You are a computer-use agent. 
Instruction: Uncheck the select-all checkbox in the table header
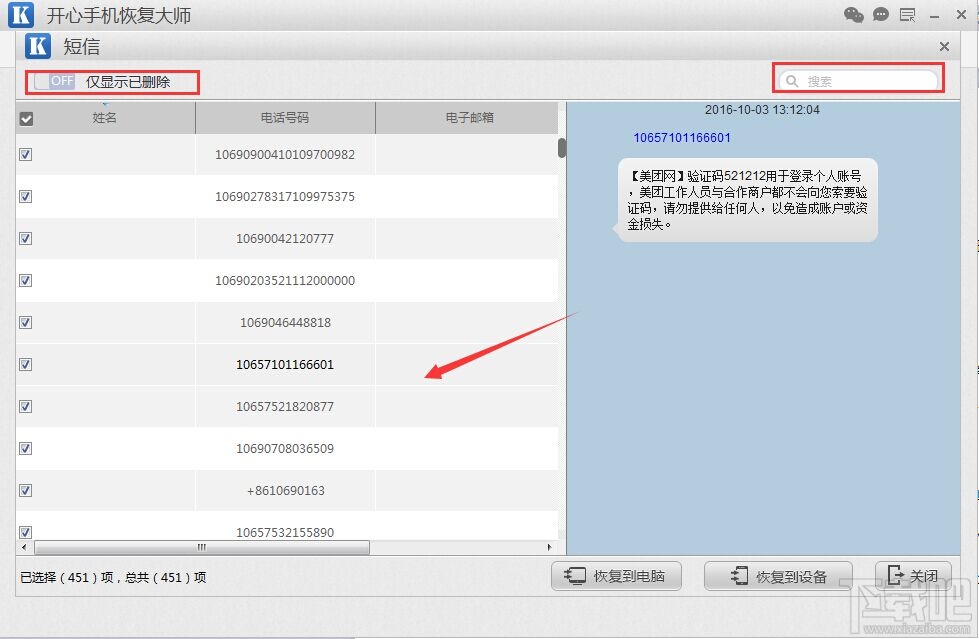[x=25, y=117]
